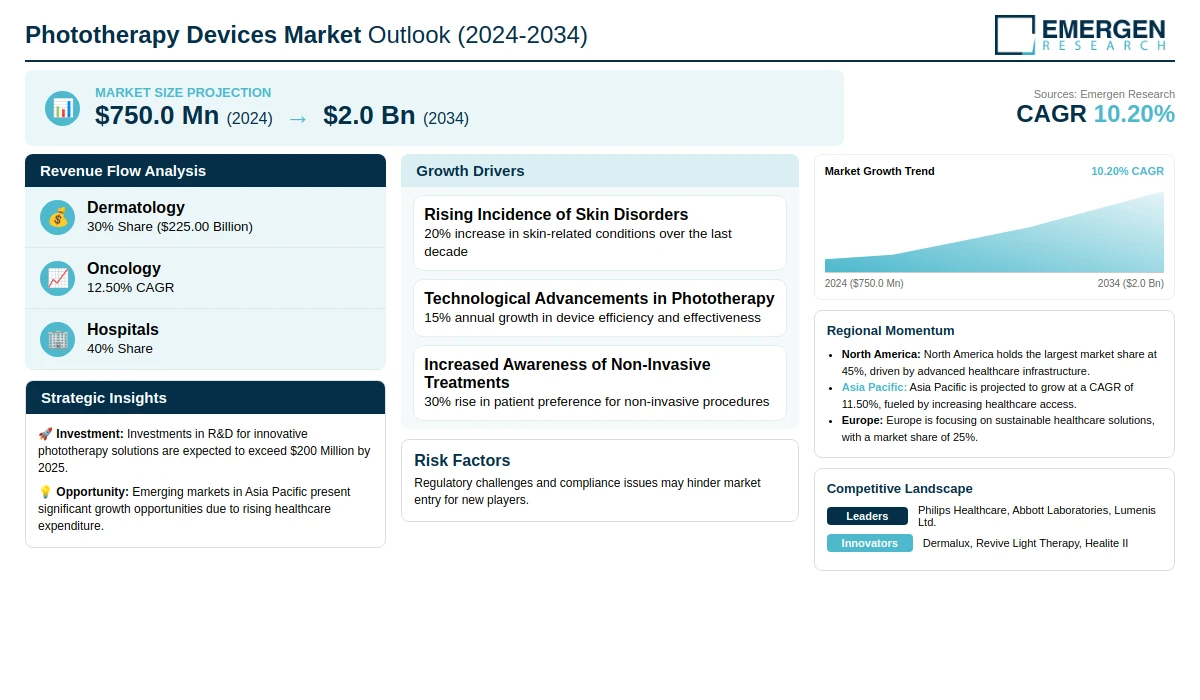Select Technological Advancements in Phototherapy card

pos(599,308)
